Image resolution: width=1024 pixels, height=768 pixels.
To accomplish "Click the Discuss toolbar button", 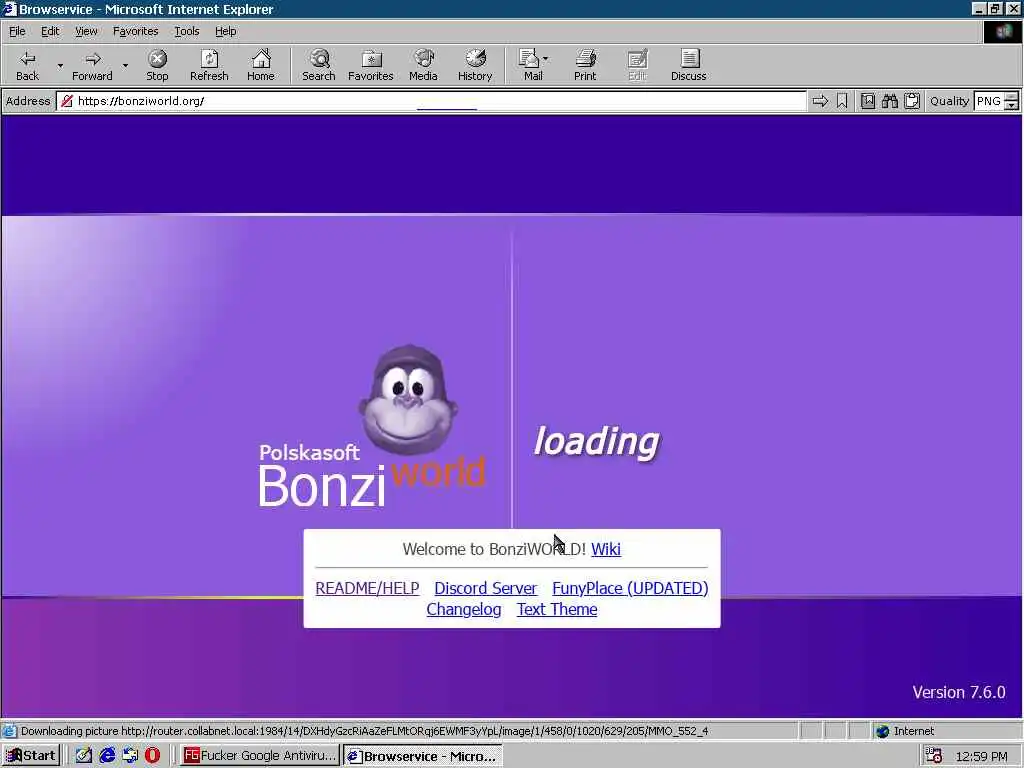I will tap(688, 65).
